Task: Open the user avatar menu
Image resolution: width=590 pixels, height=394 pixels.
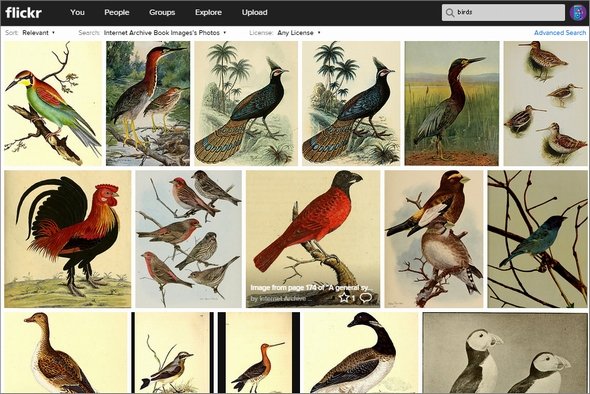Action: [578, 12]
